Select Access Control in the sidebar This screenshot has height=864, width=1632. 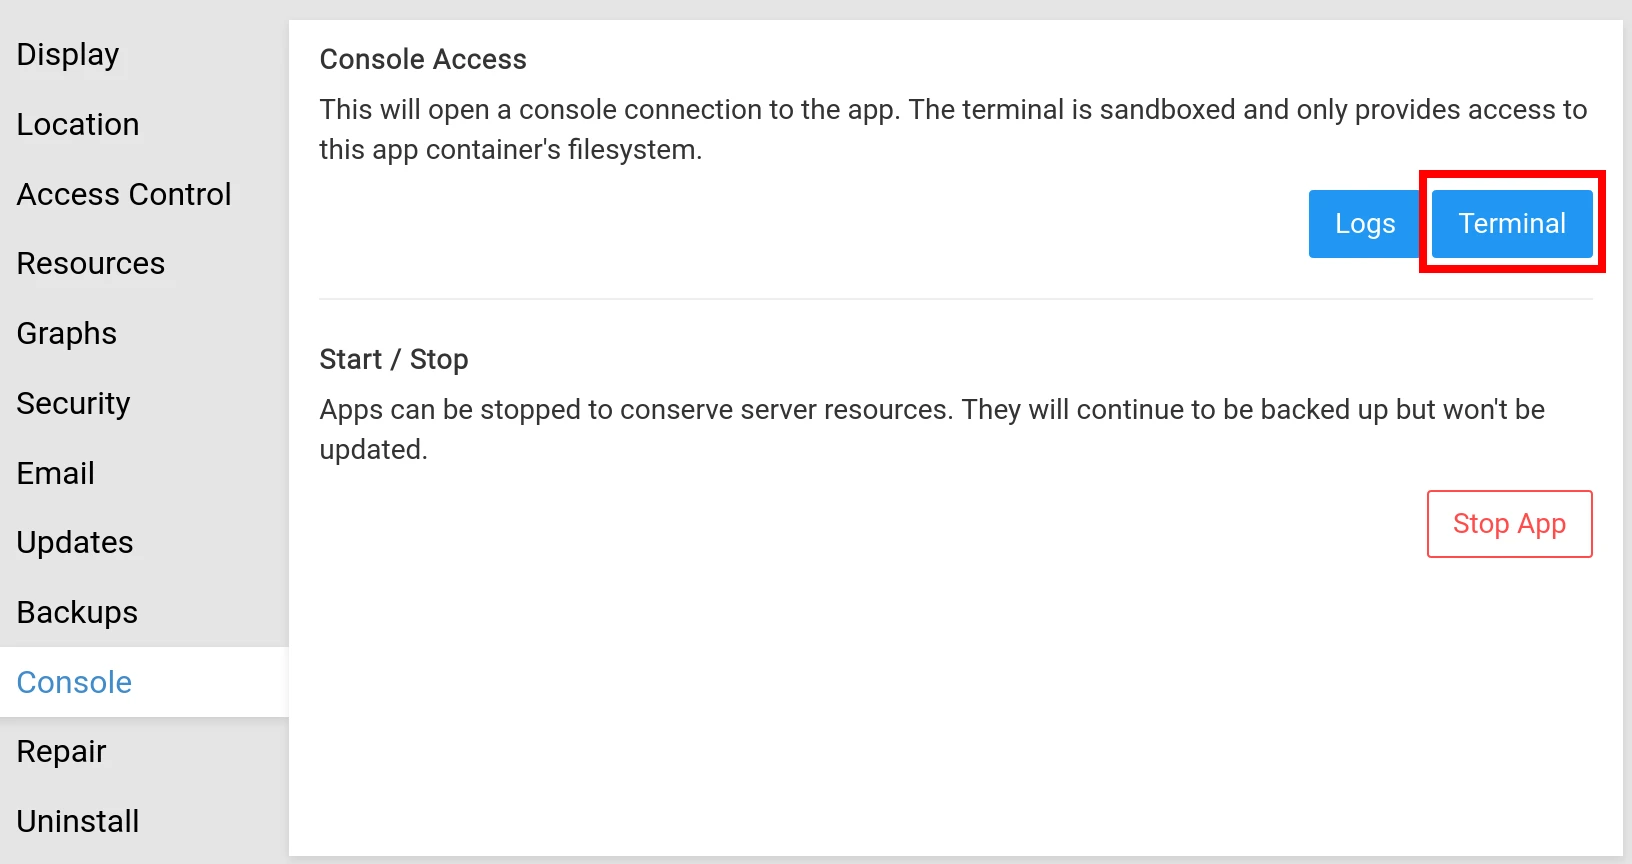click(124, 194)
